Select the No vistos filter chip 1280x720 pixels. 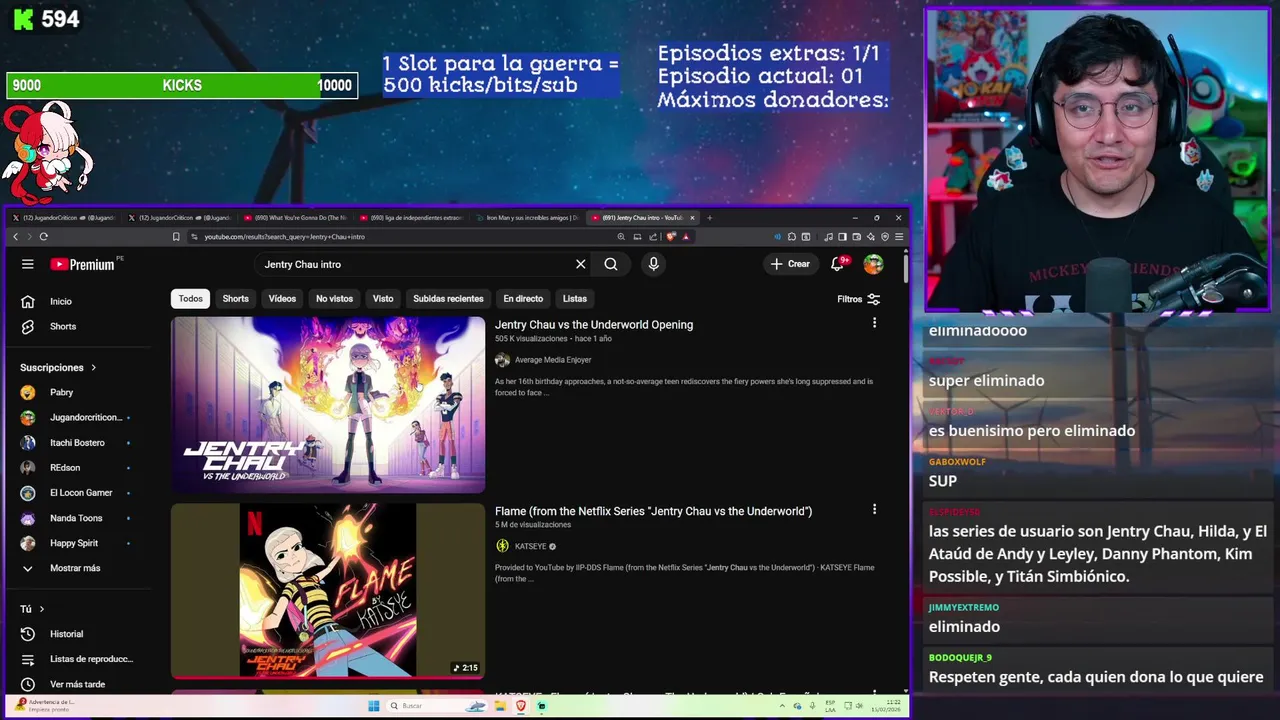click(x=334, y=299)
